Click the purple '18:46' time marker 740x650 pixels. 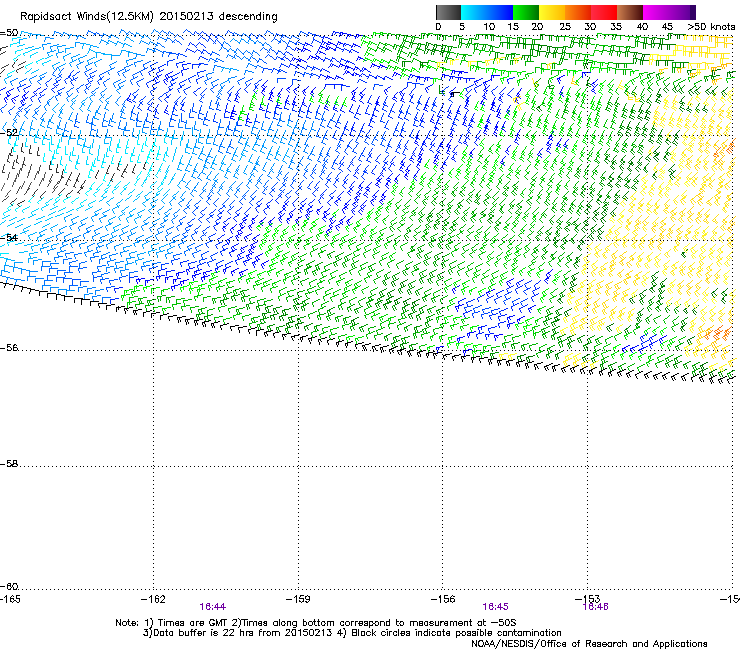(x=596, y=607)
